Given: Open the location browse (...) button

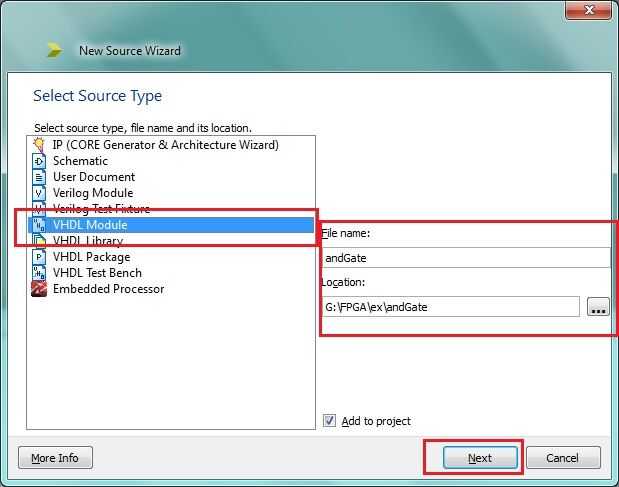Looking at the screenshot, I should click(598, 307).
